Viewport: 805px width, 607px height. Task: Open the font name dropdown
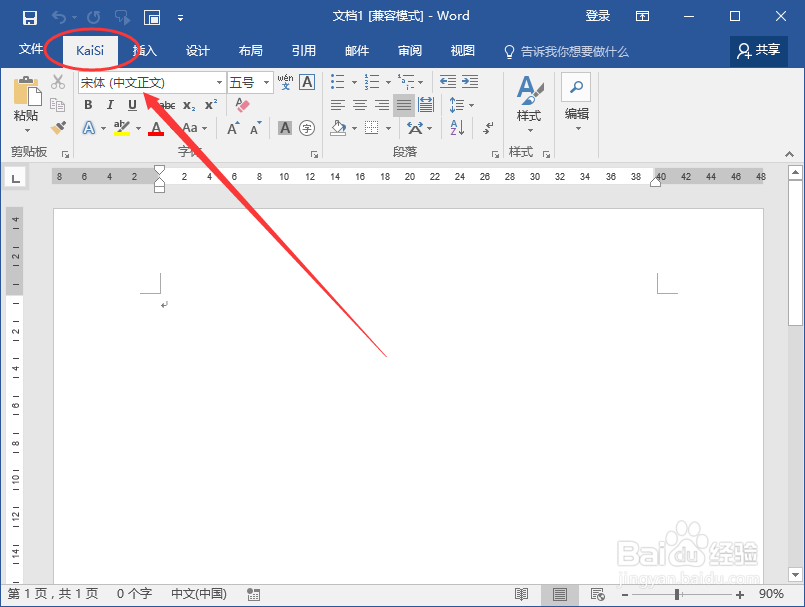click(219, 82)
